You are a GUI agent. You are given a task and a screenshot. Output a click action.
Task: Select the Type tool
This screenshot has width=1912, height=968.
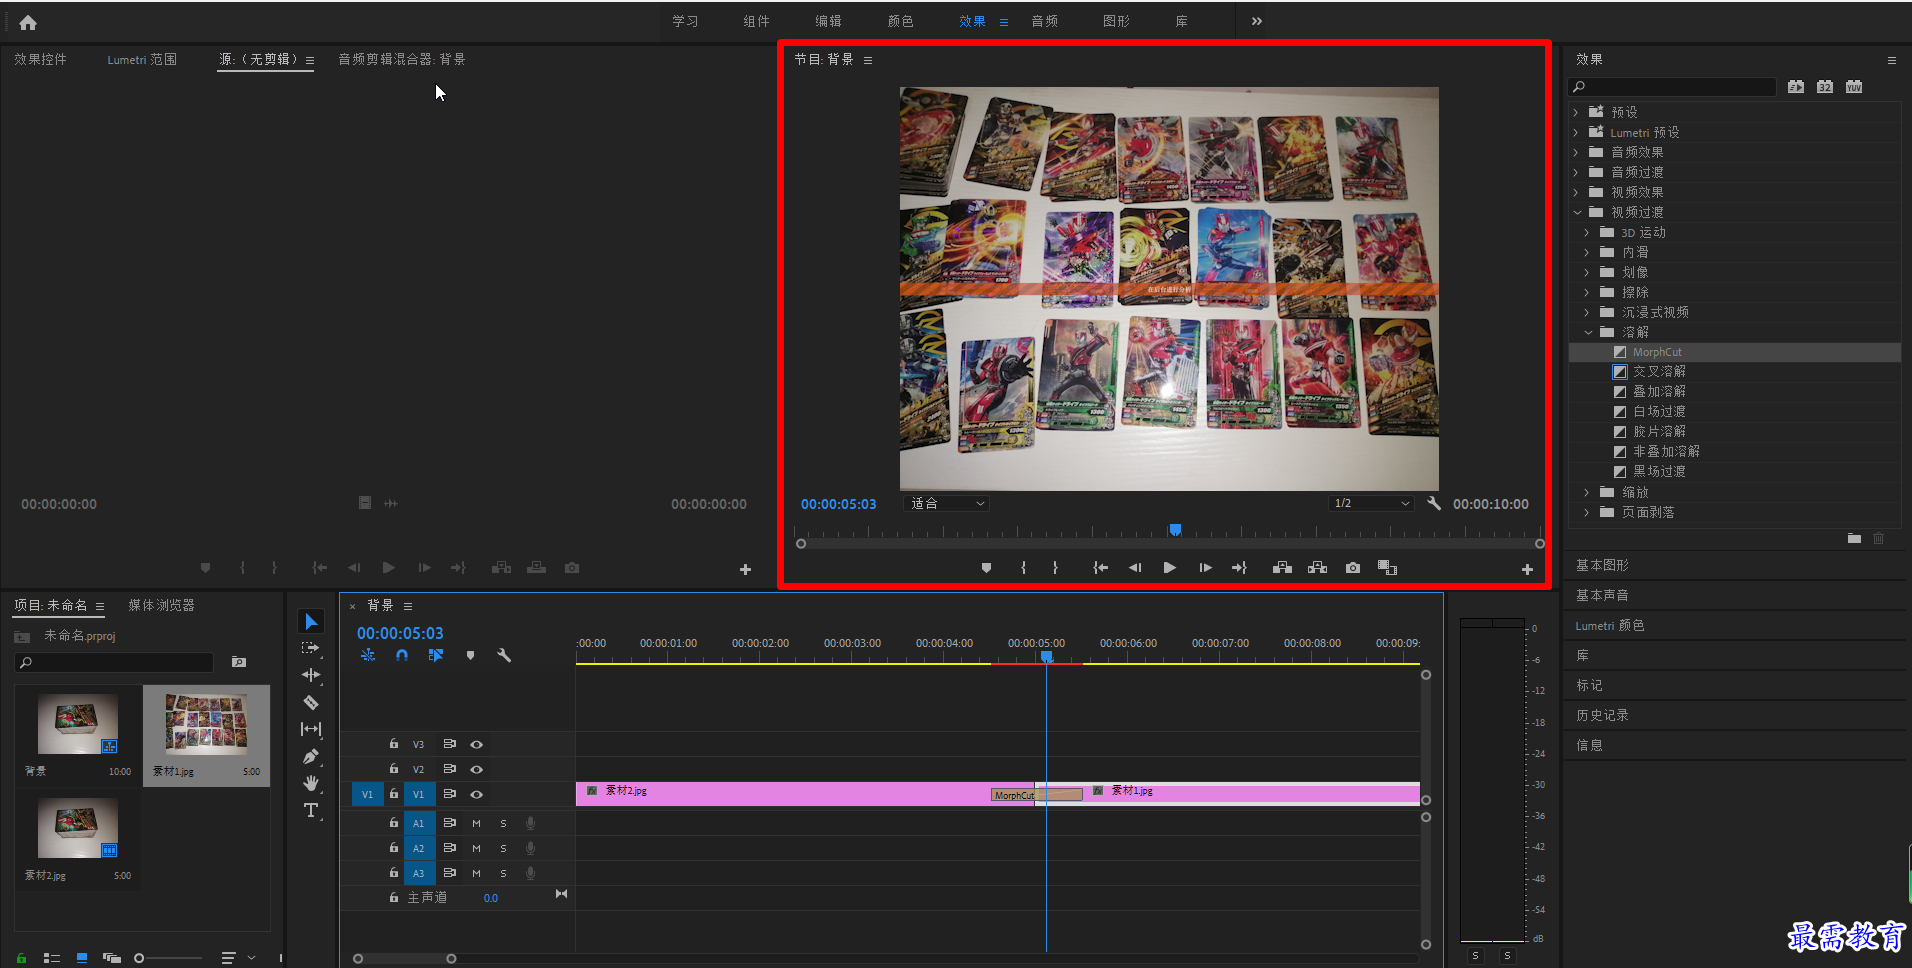[311, 810]
